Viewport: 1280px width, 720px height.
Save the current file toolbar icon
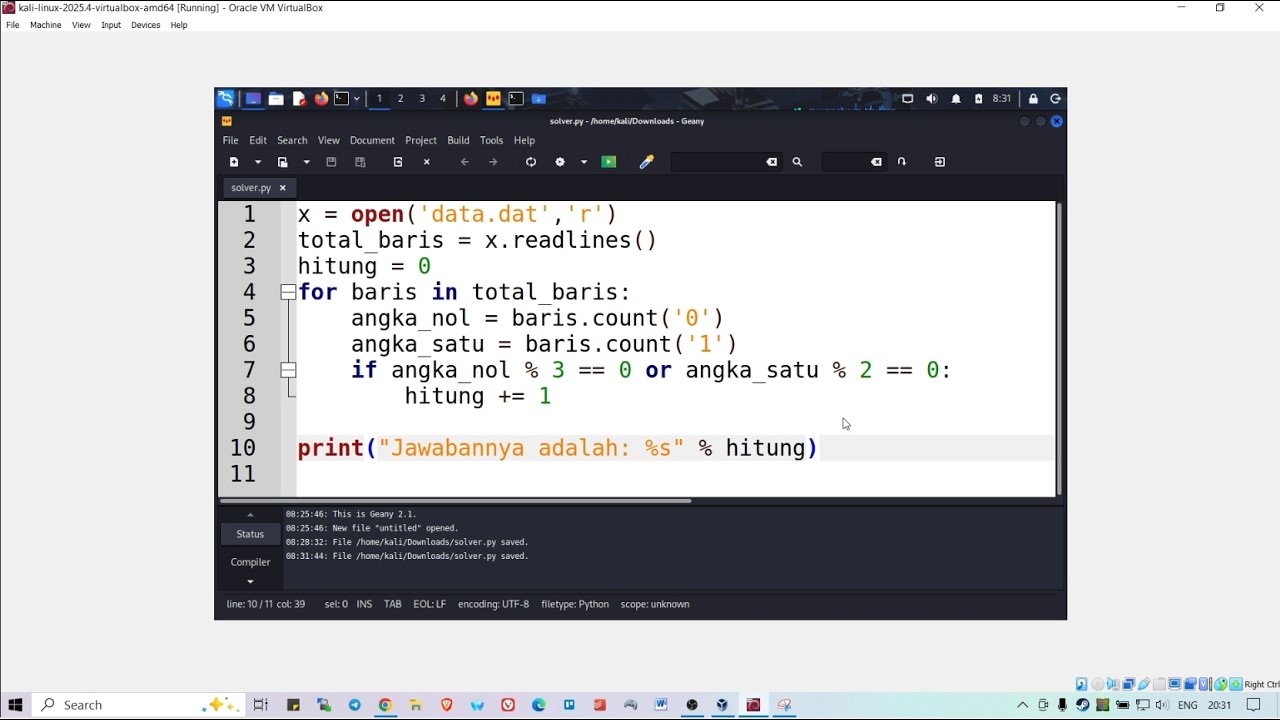(331, 162)
